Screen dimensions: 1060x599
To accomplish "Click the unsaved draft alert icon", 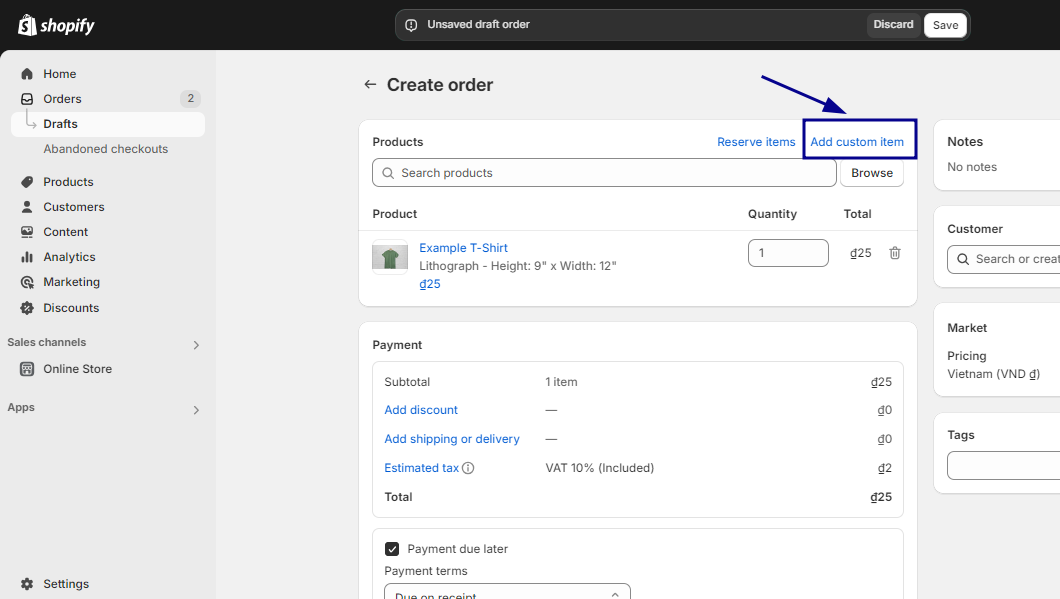I will 411,25.
